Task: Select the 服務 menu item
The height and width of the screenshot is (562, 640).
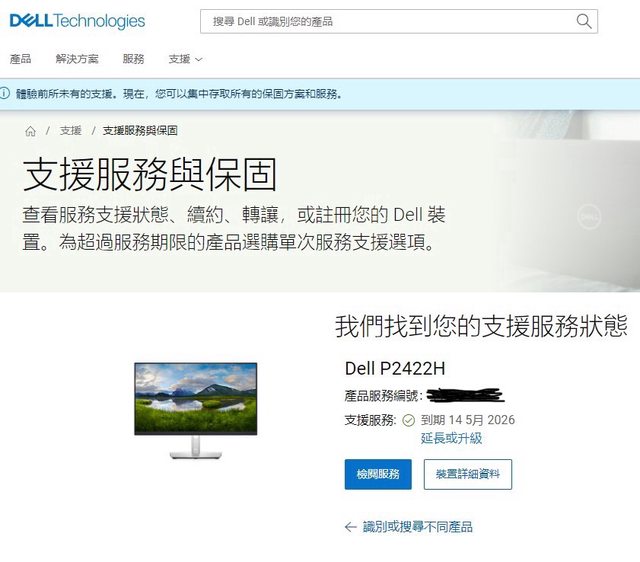Action: click(x=133, y=59)
